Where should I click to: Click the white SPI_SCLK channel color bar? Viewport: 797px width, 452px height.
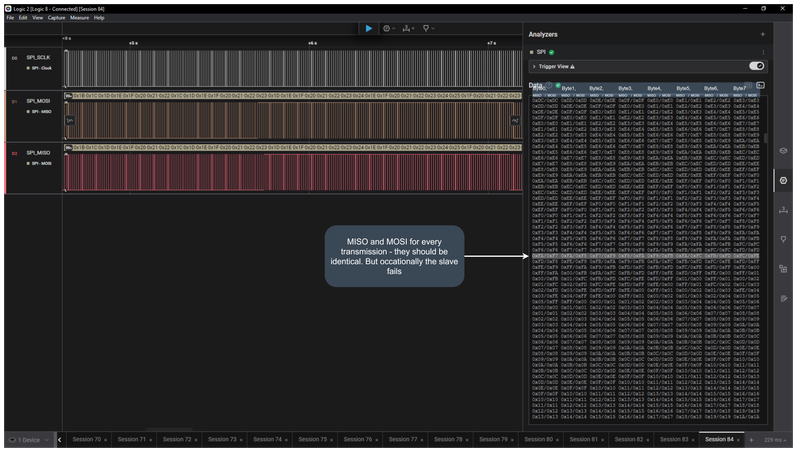click(x=6, y=69)
